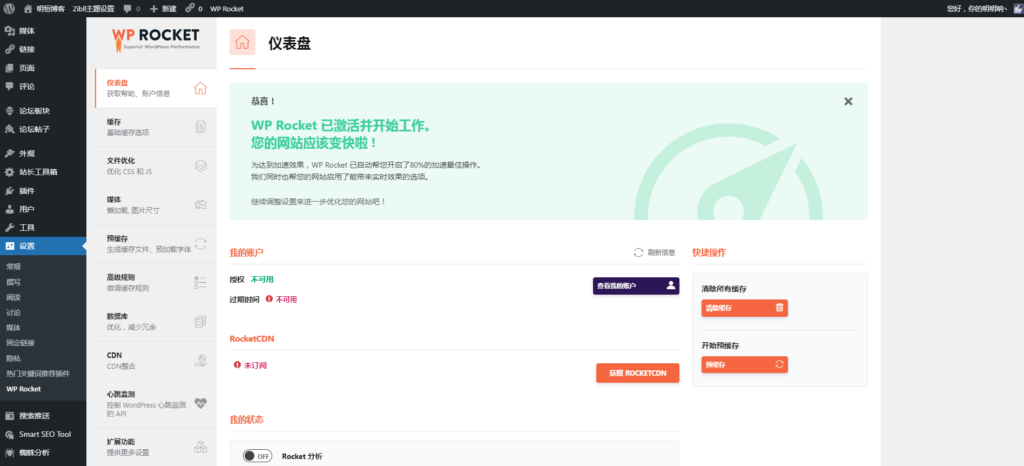The width and height of the screenshot is (1024, 466).
Task: Click the 获取 ROCKETCDN button
Action: [637, 373]
